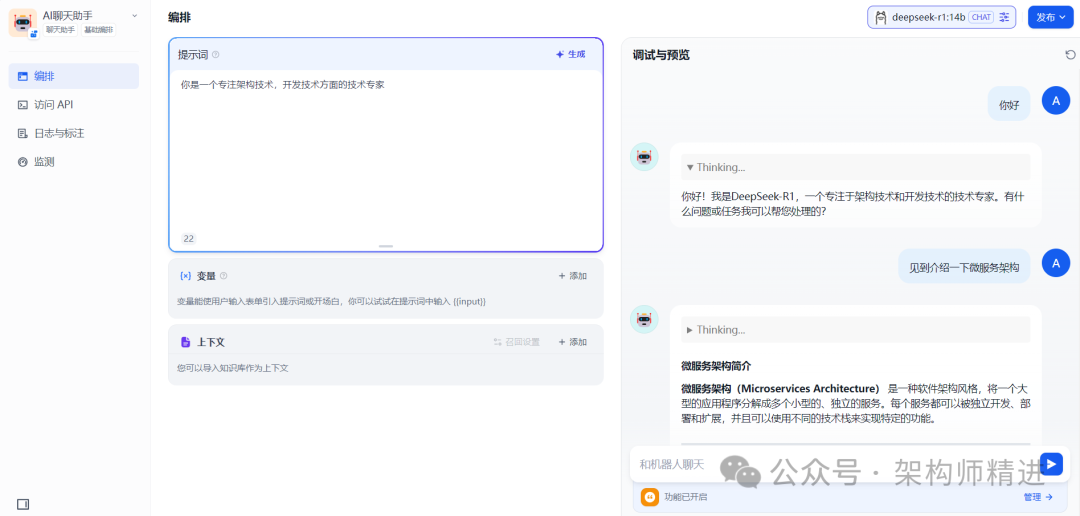
Task: Open model parameter settings sliders icon
Action: pyautogui.click(x=1004, y=17)
